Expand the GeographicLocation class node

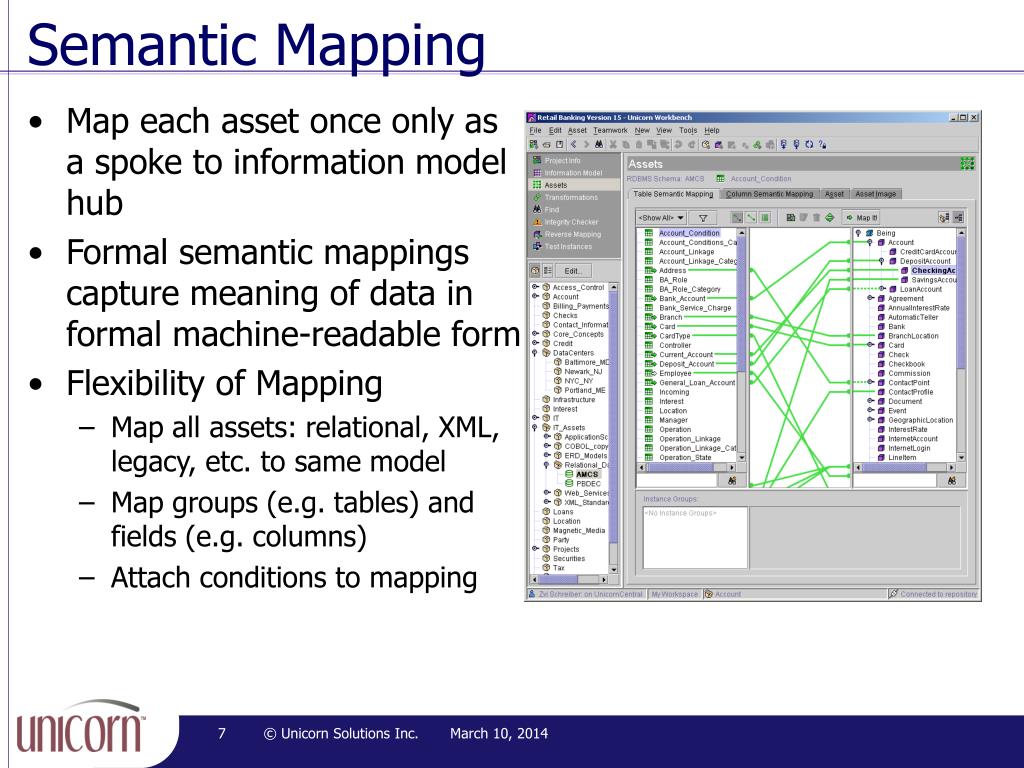tap(871, 420)
